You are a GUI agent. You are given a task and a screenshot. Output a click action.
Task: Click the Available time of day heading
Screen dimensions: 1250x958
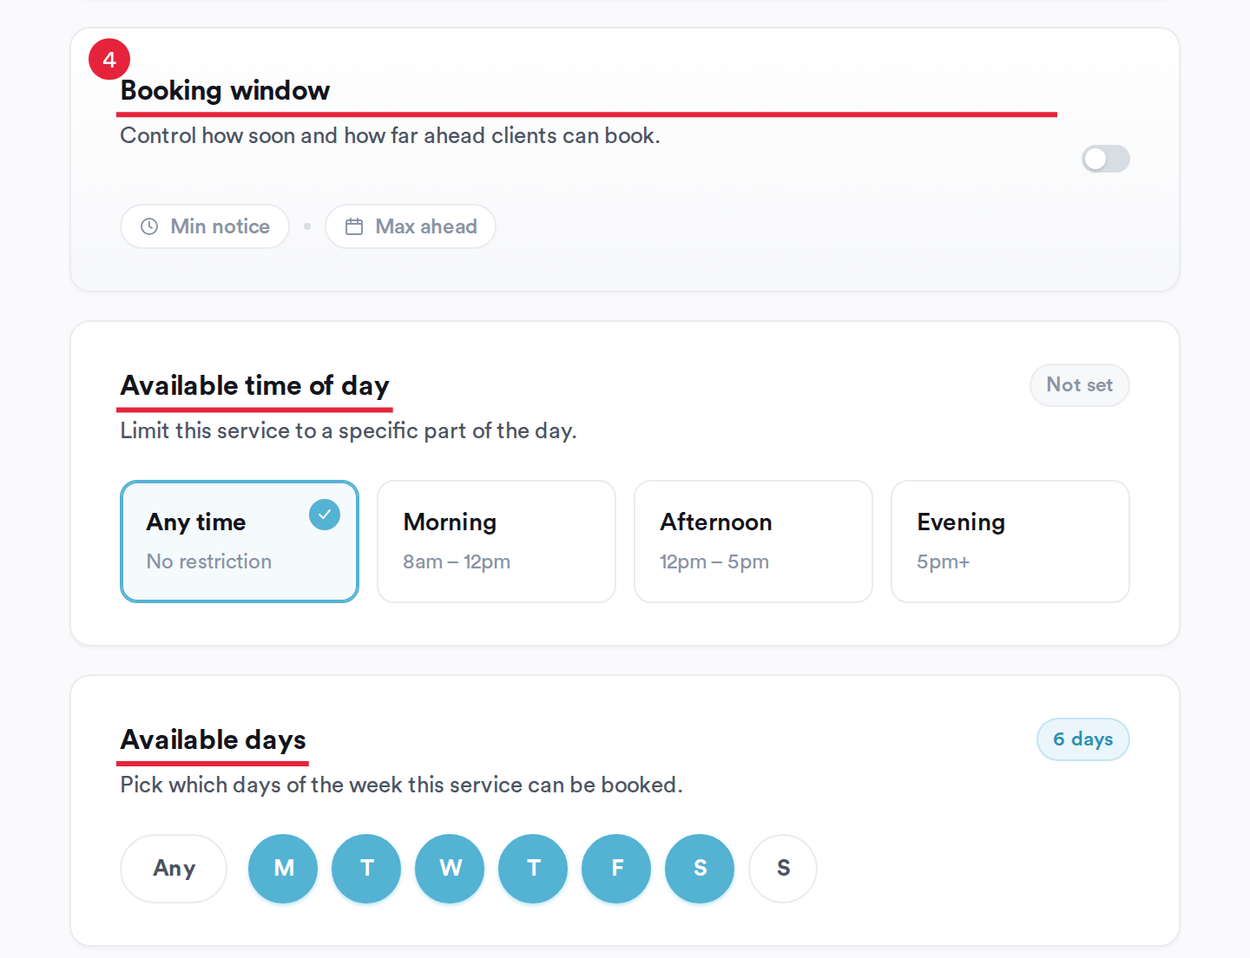pos(255,386)
